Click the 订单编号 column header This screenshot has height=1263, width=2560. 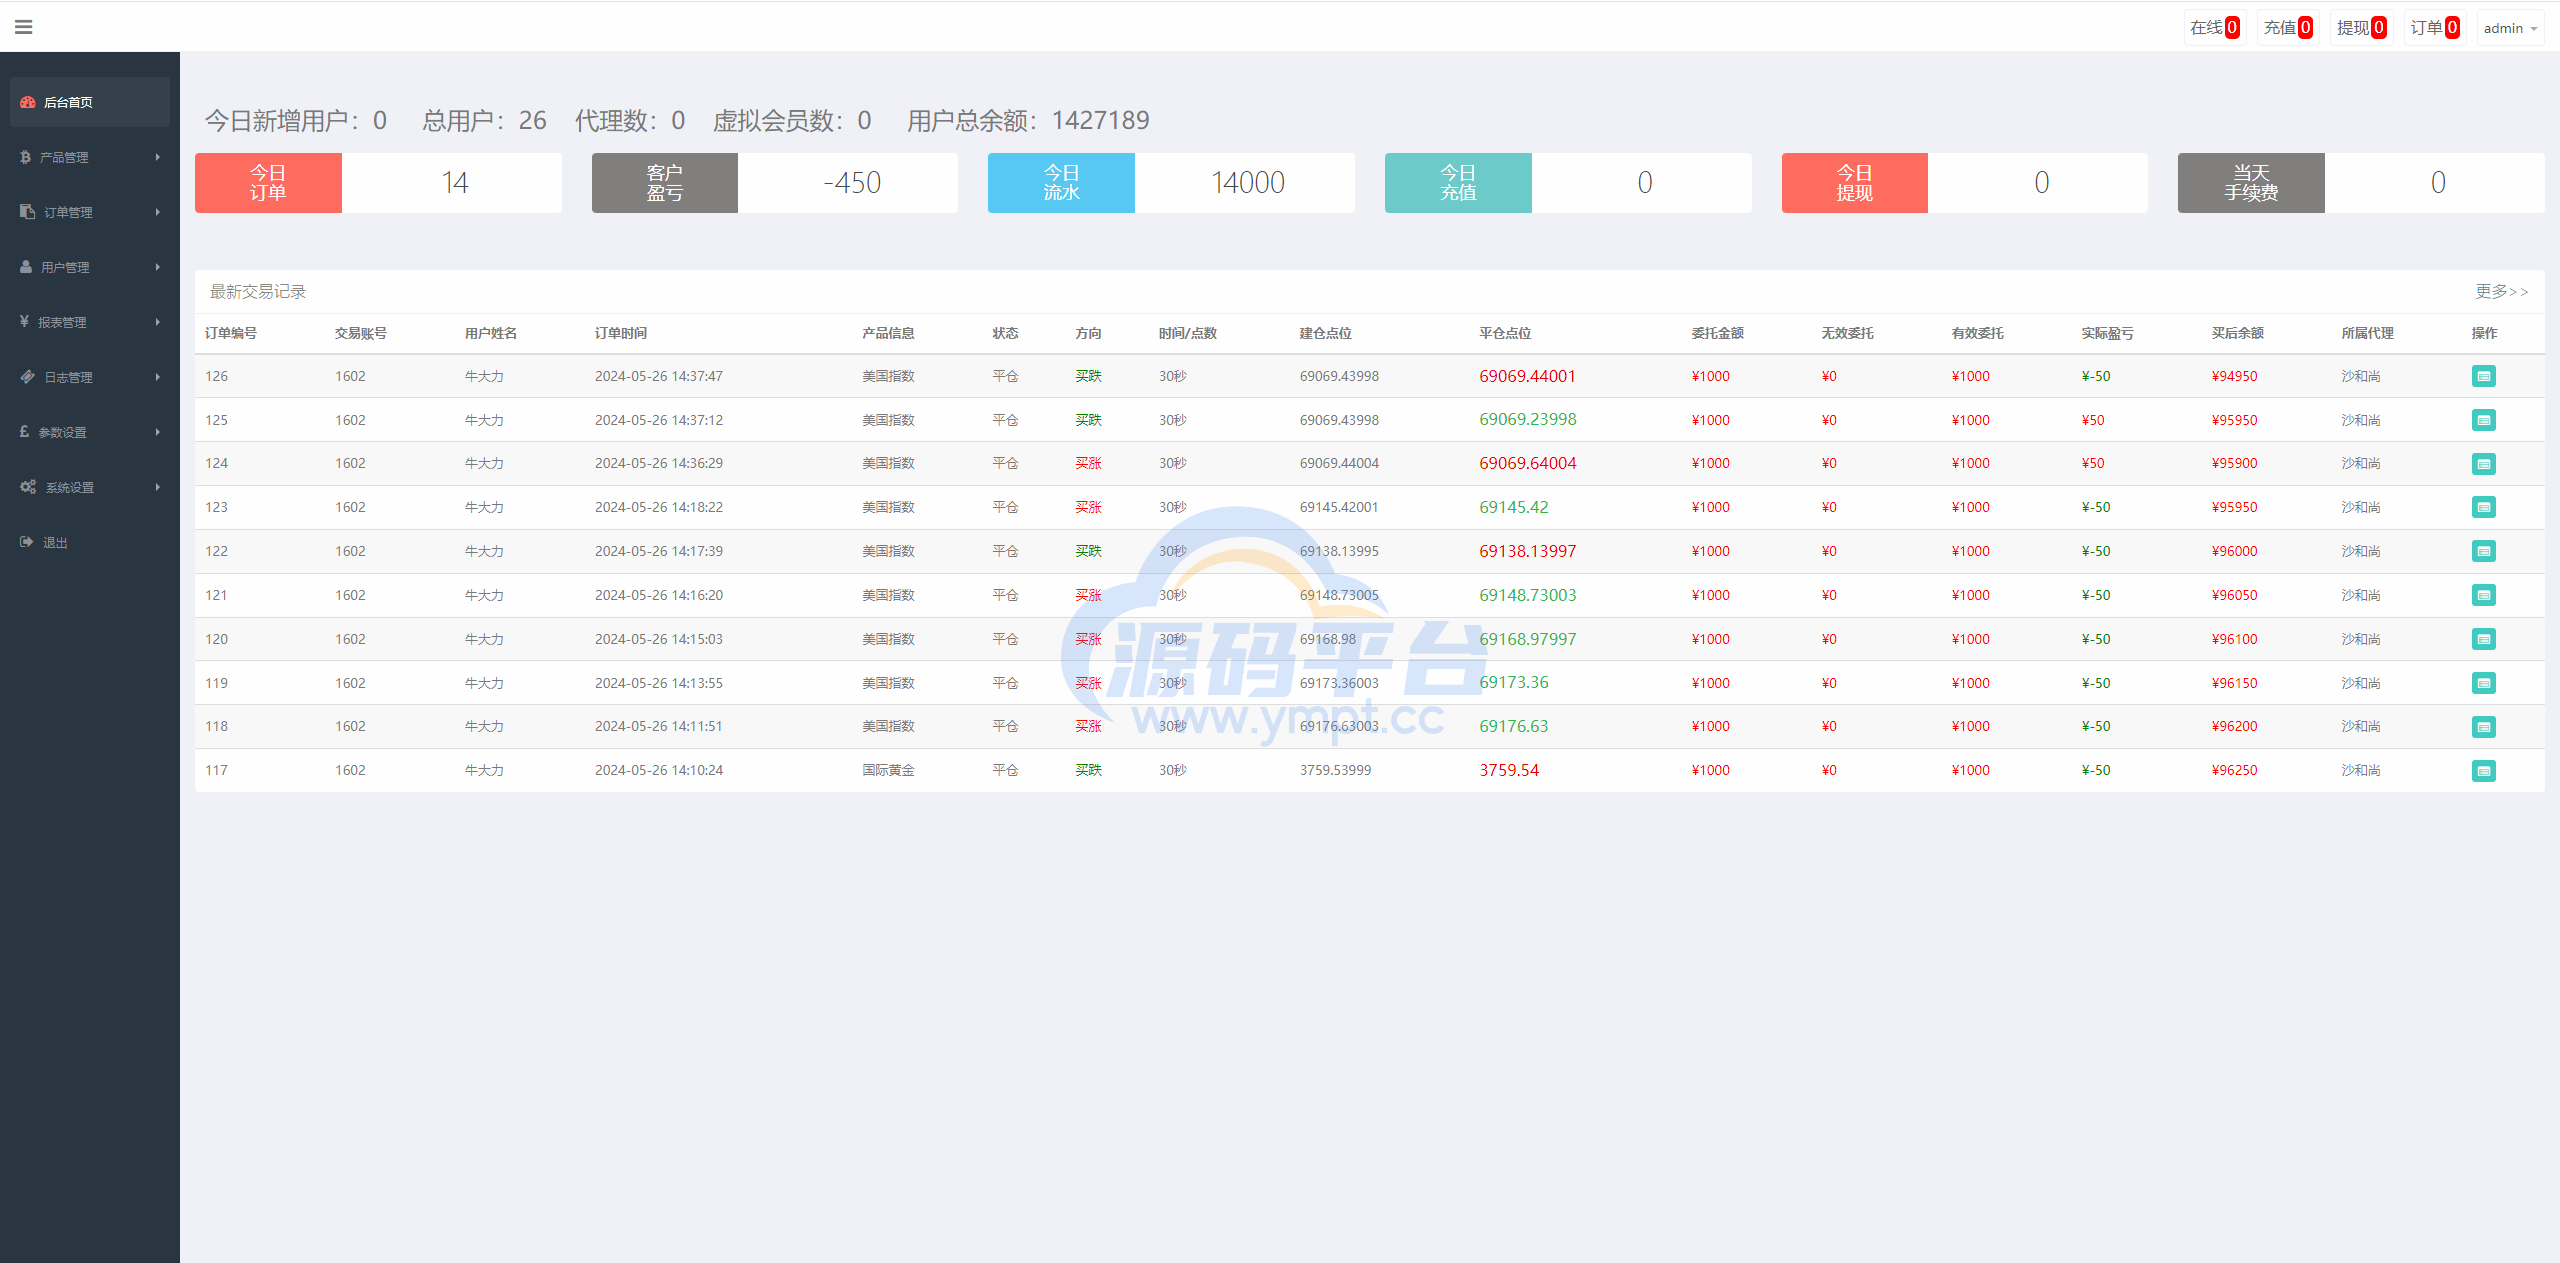tap(231, 333)
